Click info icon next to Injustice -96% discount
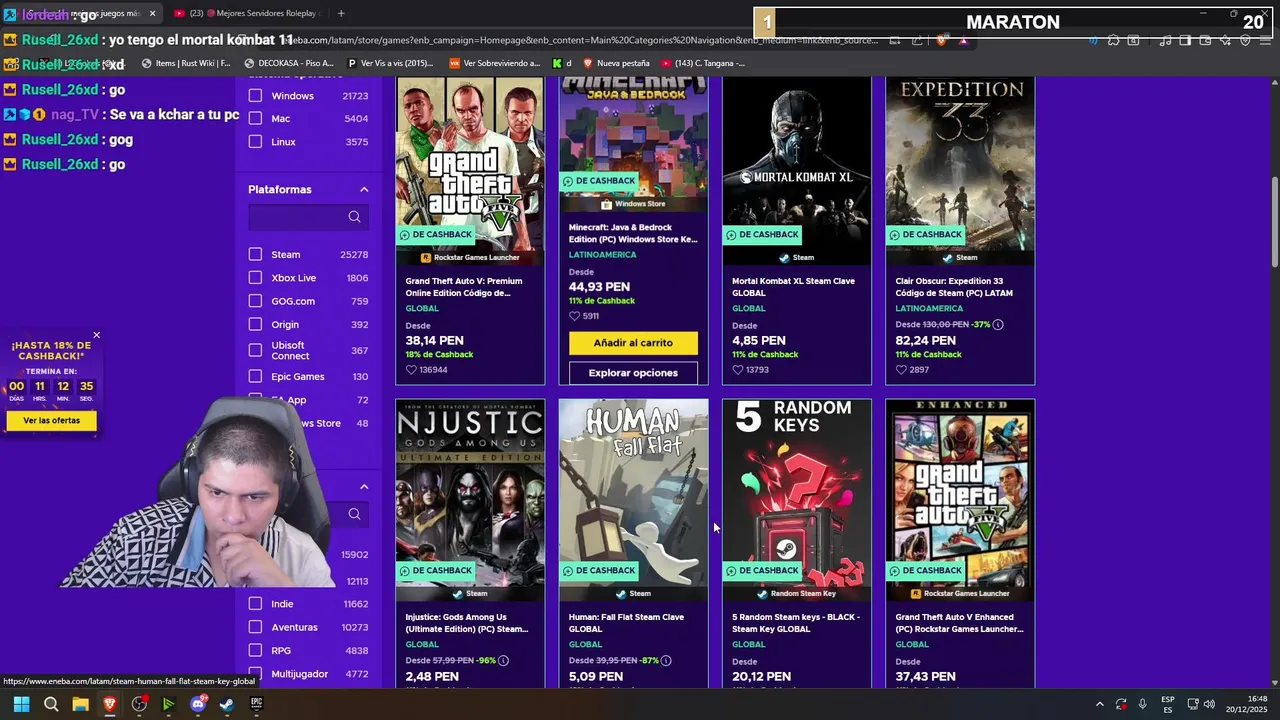 [503, 661]
